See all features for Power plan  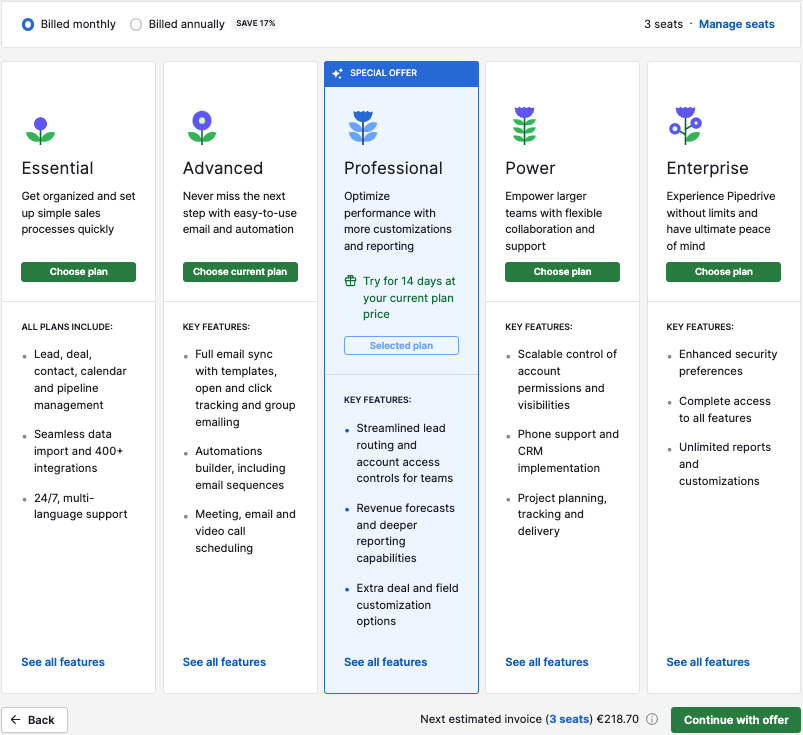(547, 662)
